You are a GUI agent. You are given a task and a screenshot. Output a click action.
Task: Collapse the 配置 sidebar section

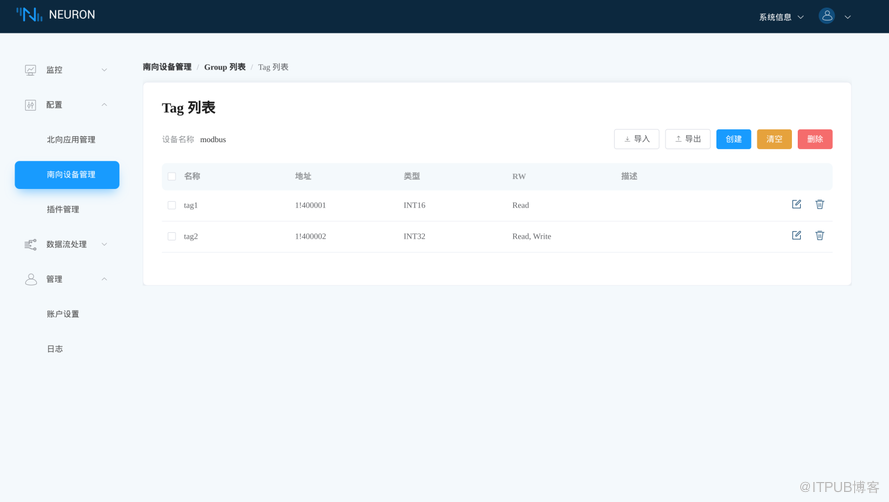(x=104, y=105)
